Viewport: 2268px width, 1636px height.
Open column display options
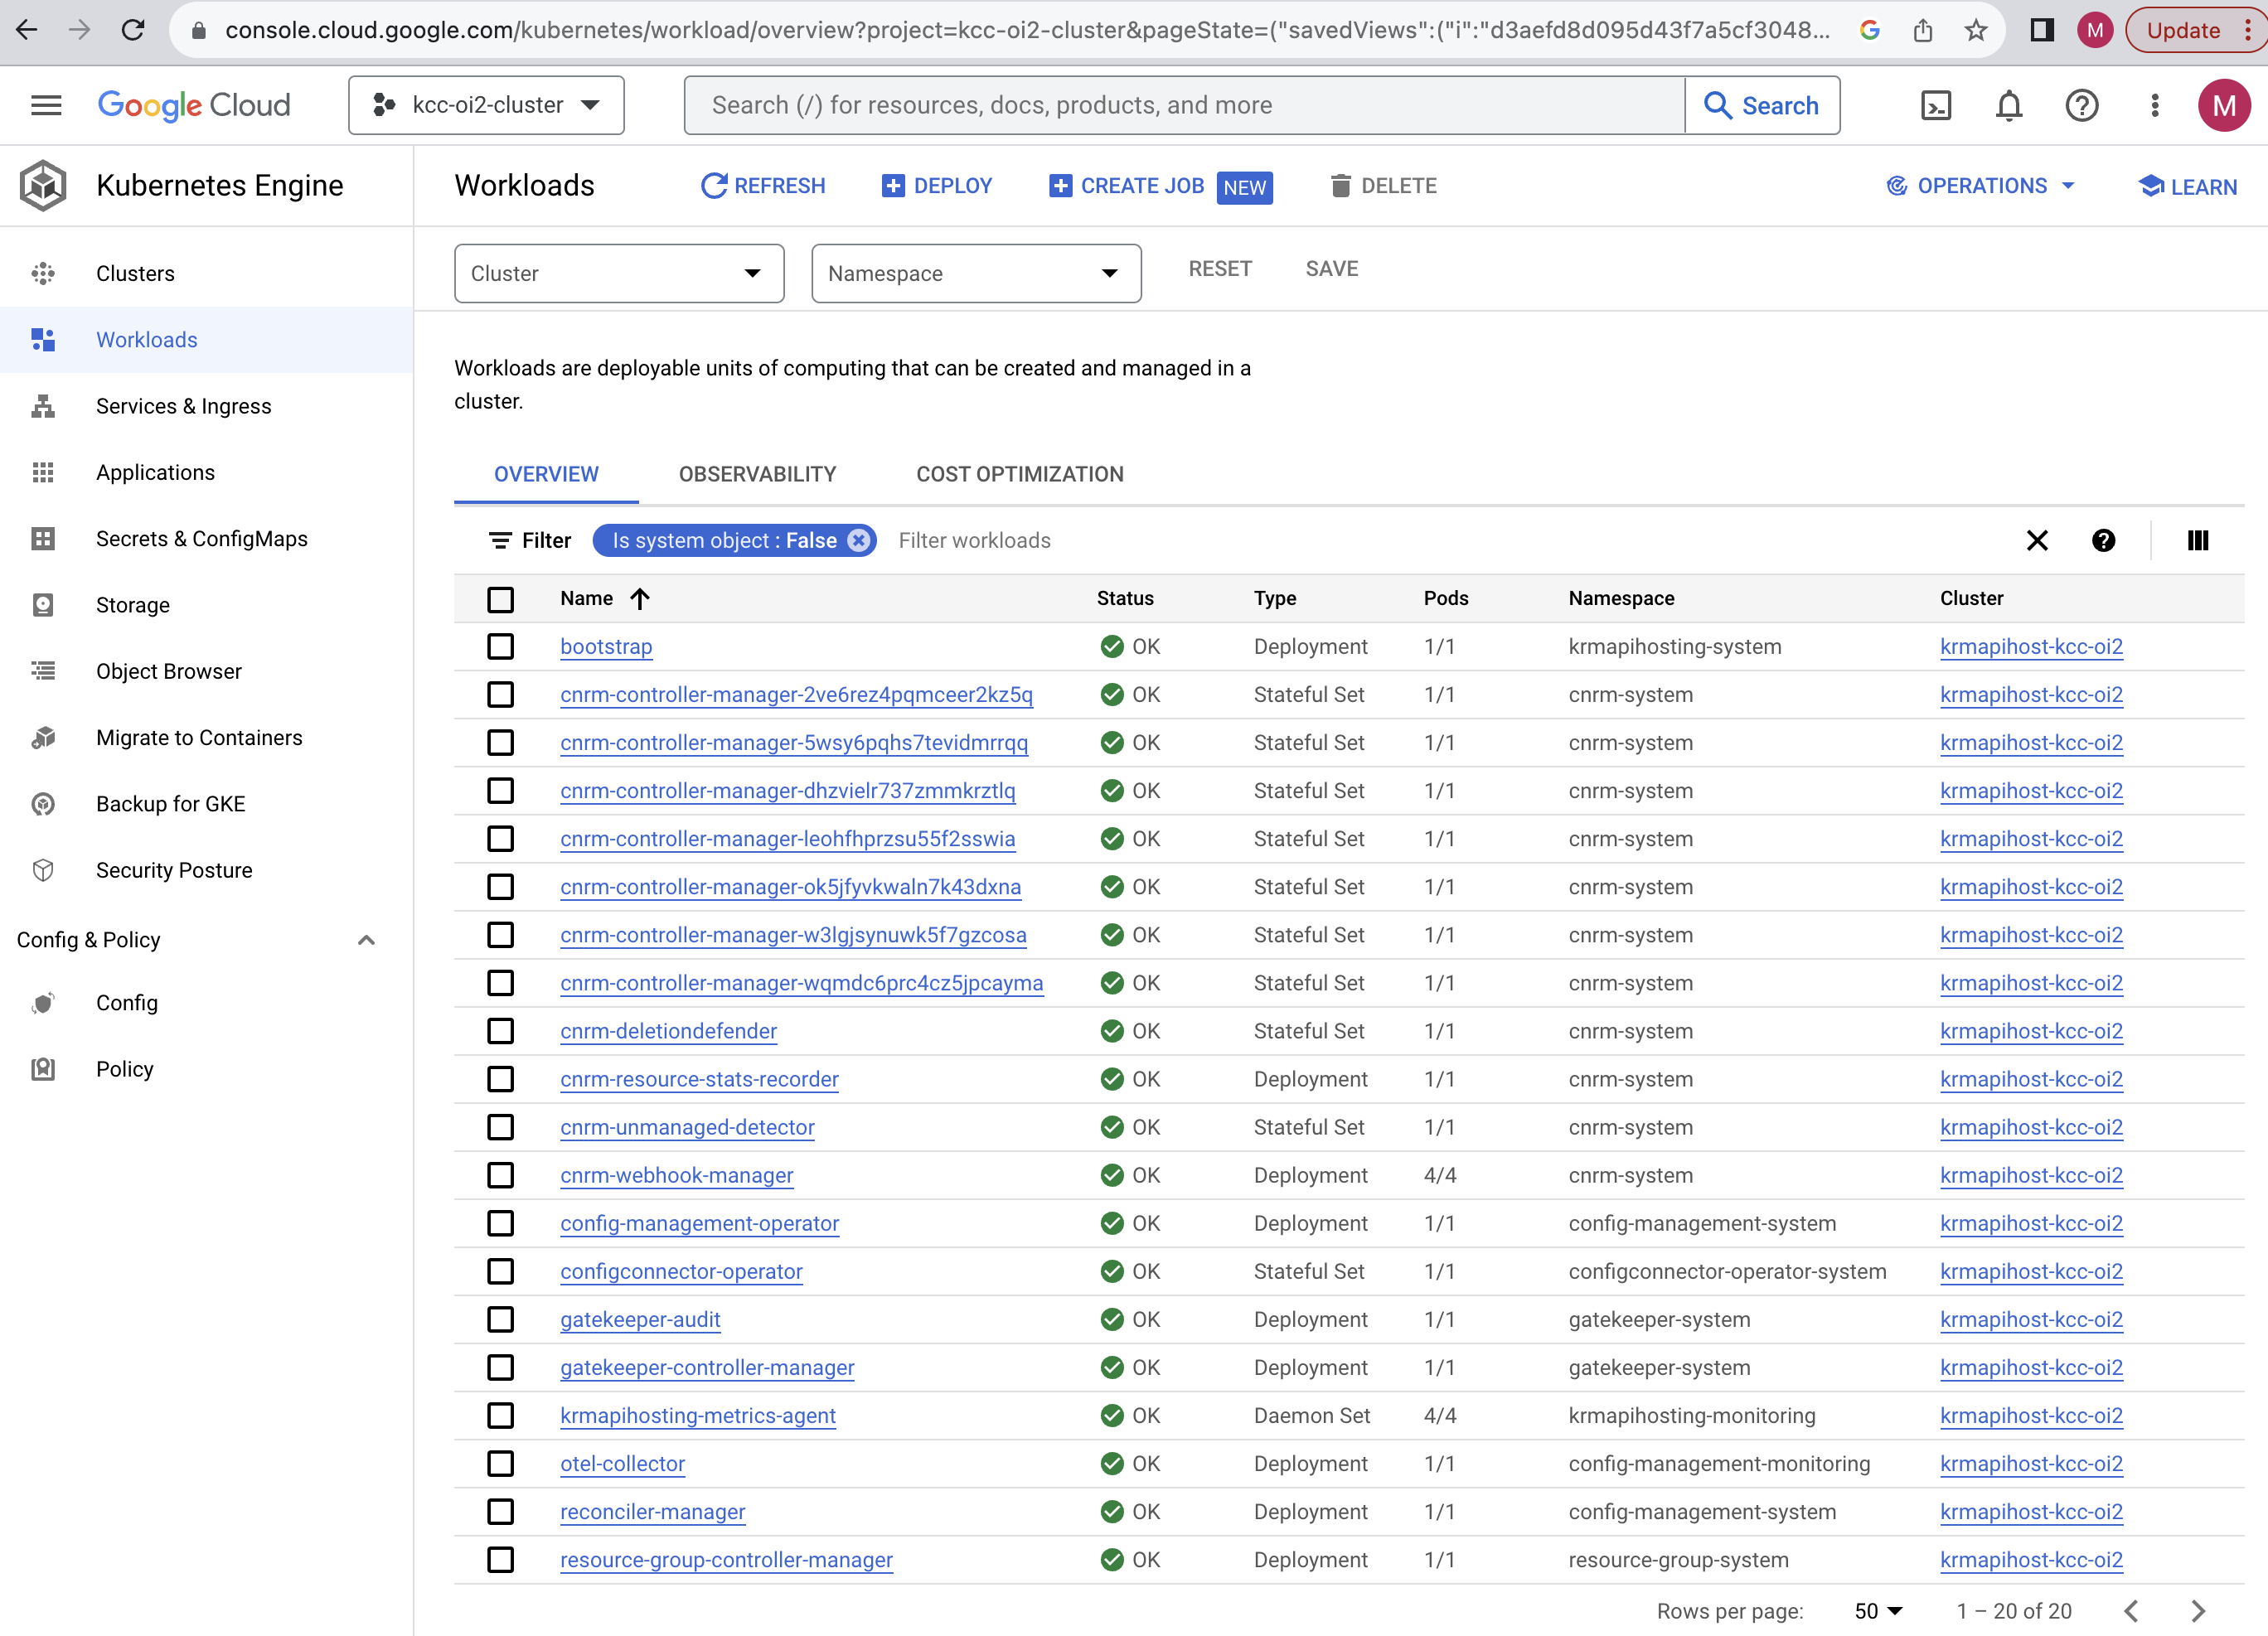tap(2198, 540)
